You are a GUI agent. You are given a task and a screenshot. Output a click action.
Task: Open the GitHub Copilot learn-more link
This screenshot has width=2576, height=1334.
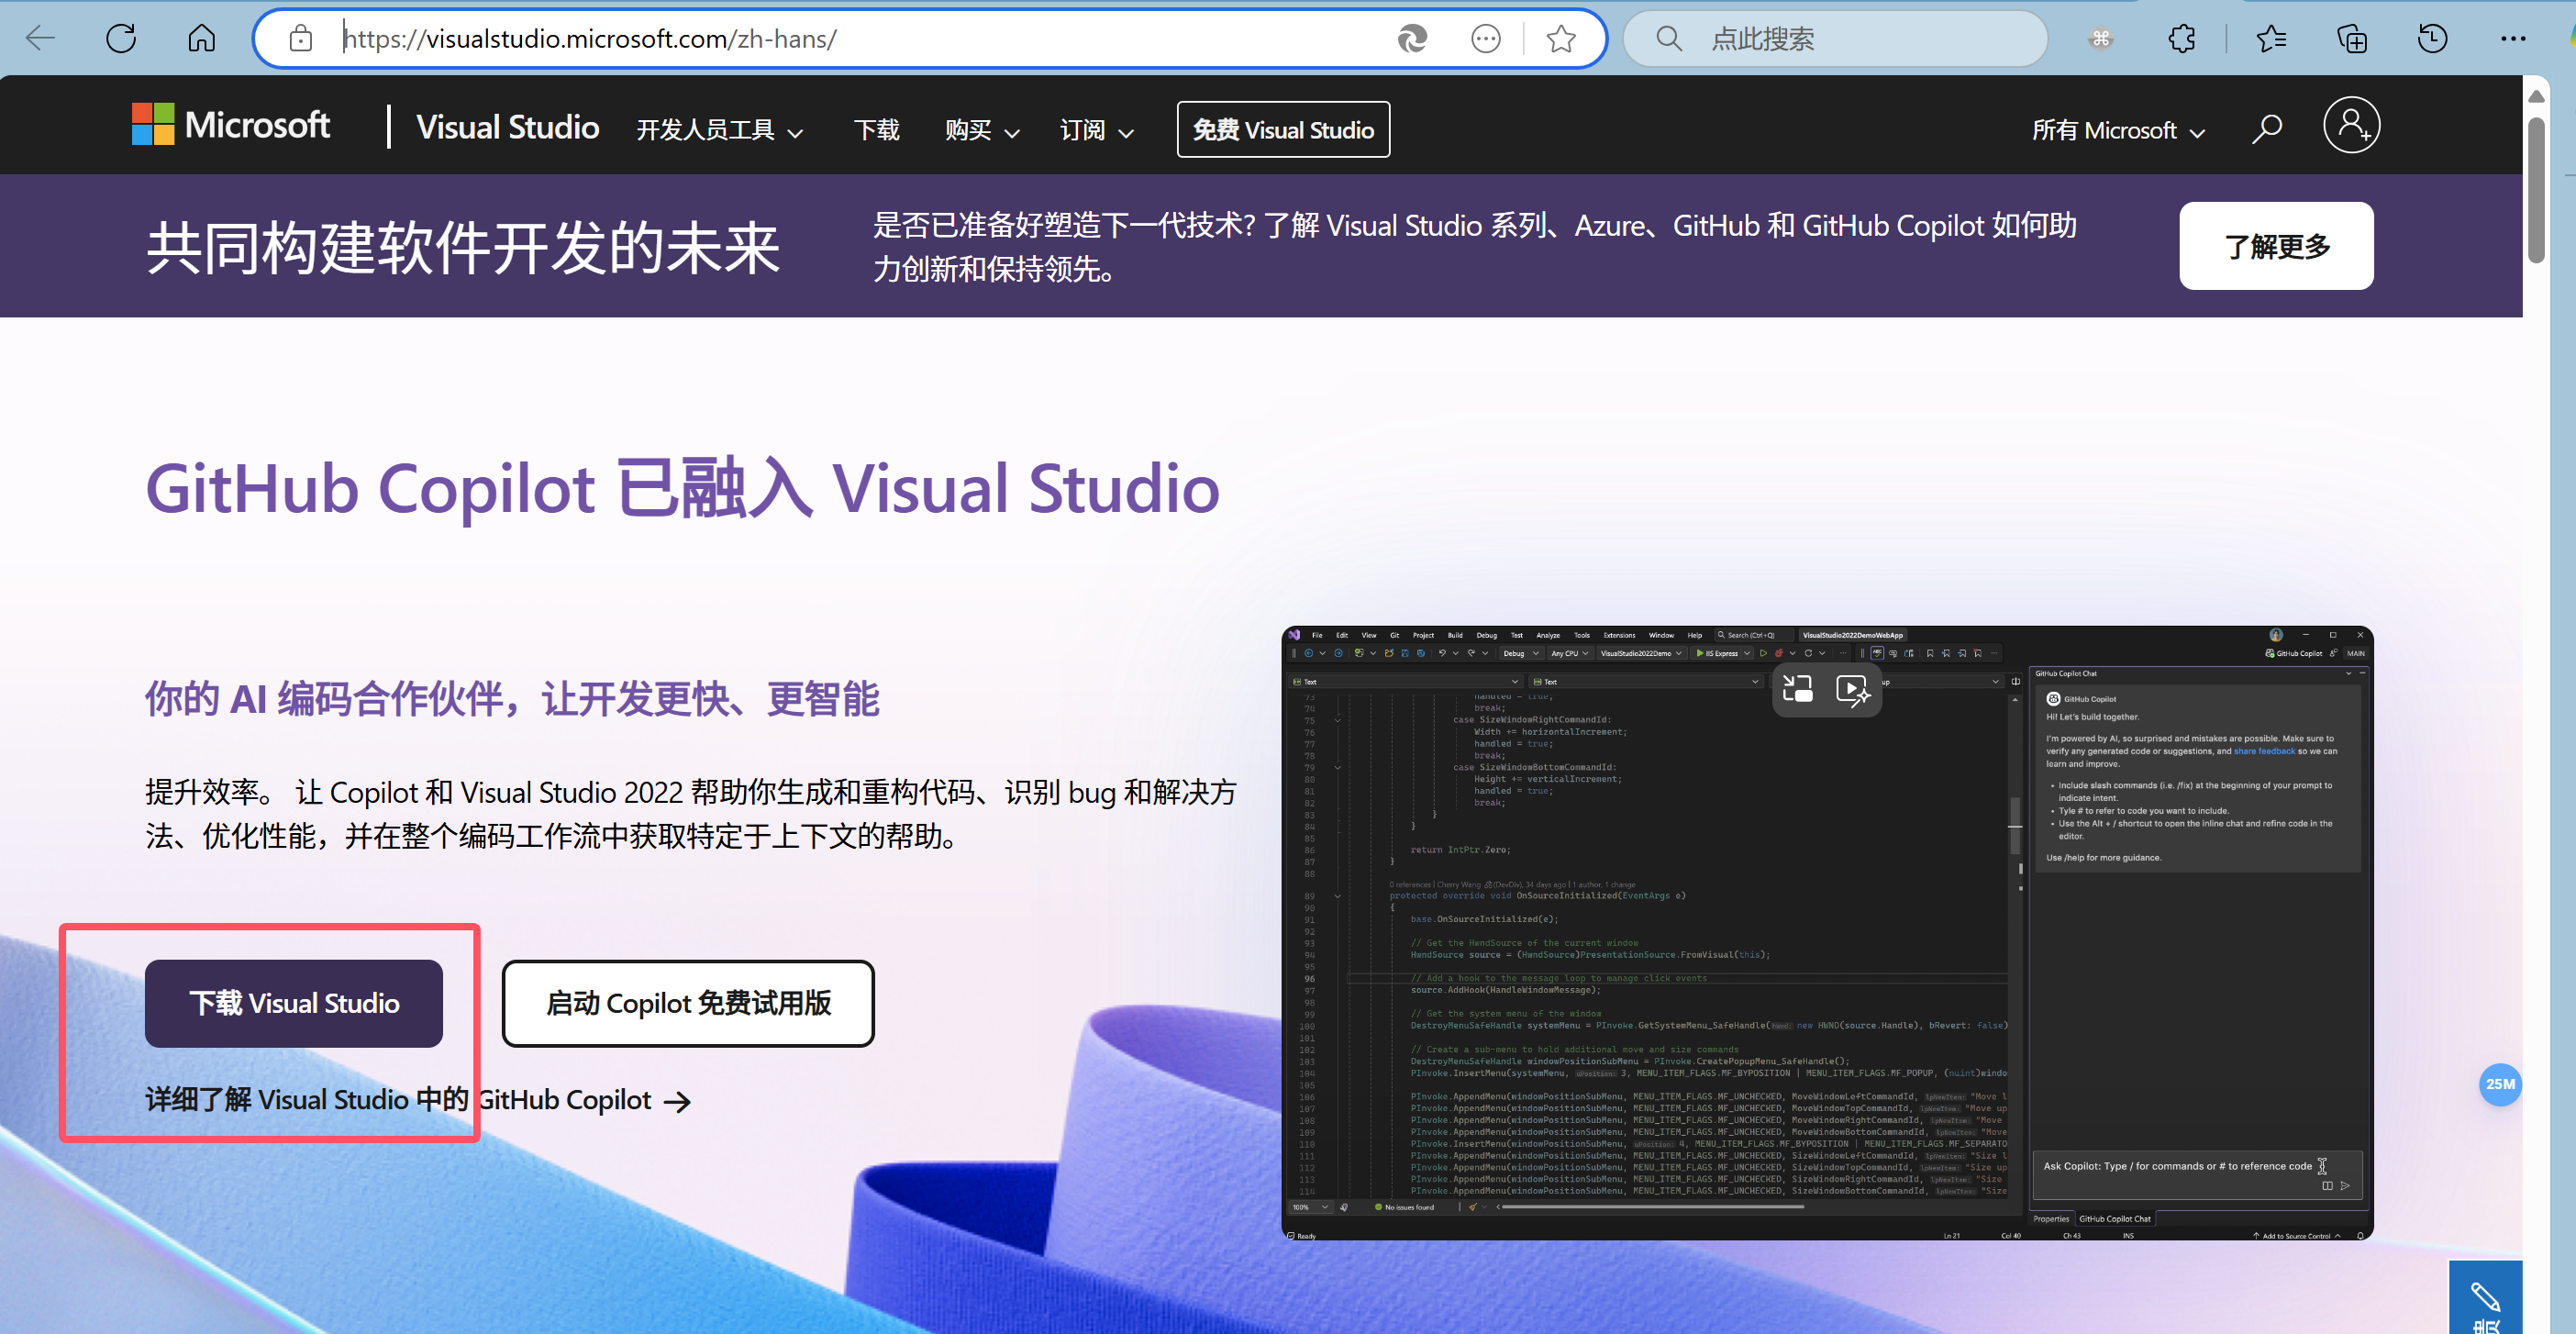418,1100
